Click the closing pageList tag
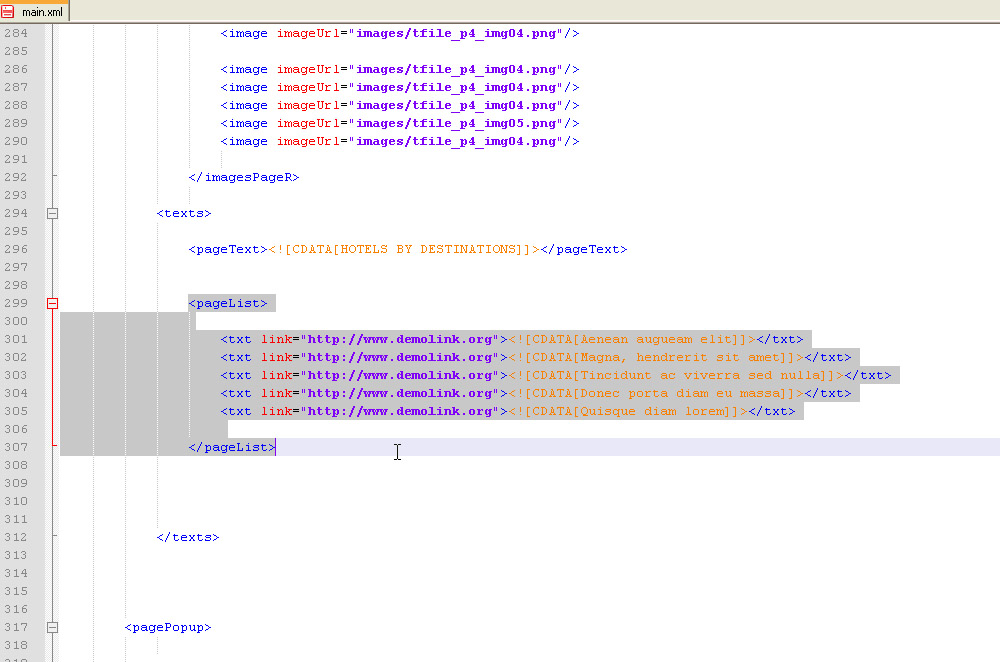Image resolution: width=1000 pixels, height=662 pixels. click(x=232, y=447)
